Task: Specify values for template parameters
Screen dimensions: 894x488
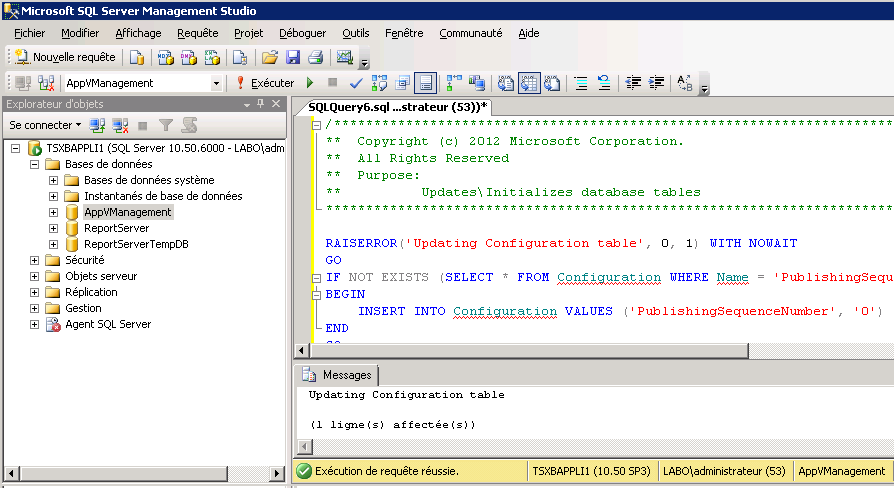Action: pos(684,83)
